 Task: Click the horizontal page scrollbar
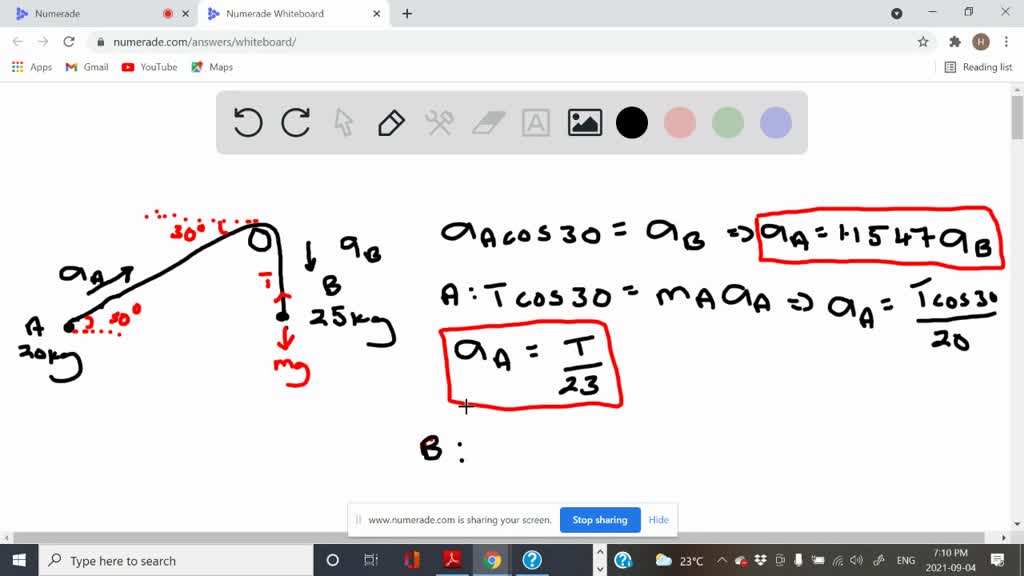click(499, 537)
